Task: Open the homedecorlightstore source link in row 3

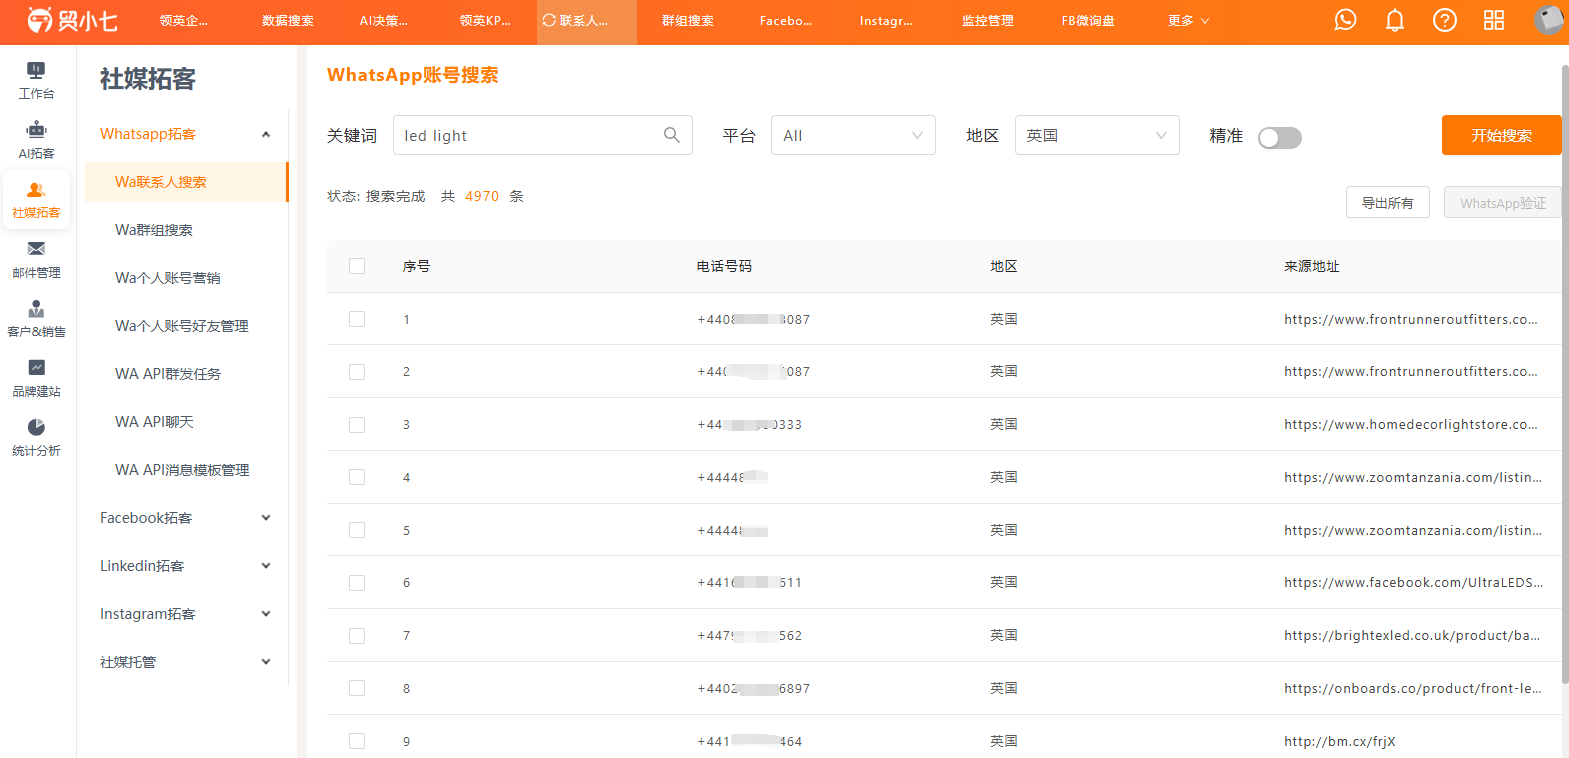Action: click(x=1411, y=424)
